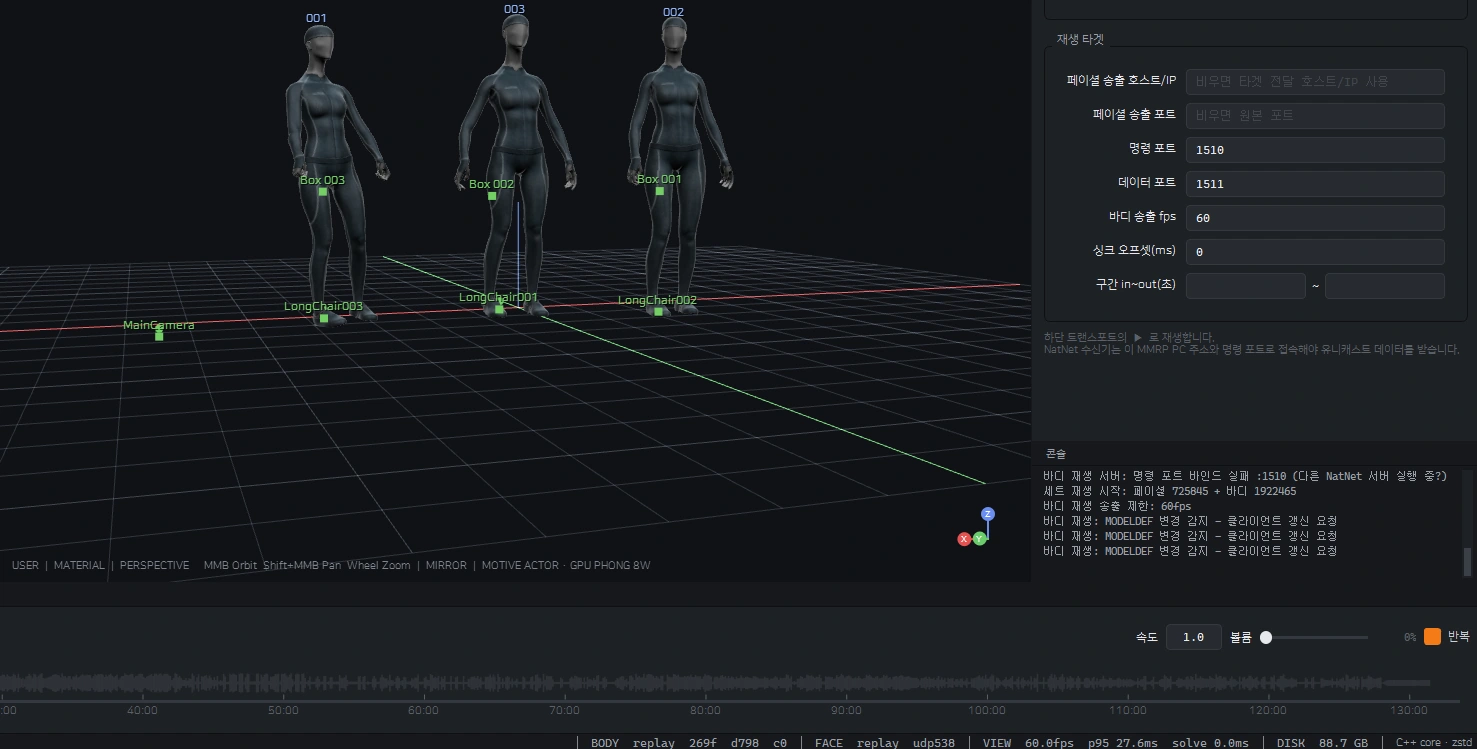The width and height of the screenshot is (1477, 749).
Task: Toggle the MIRROR viewport option
Action: click(x=446, y=565)
